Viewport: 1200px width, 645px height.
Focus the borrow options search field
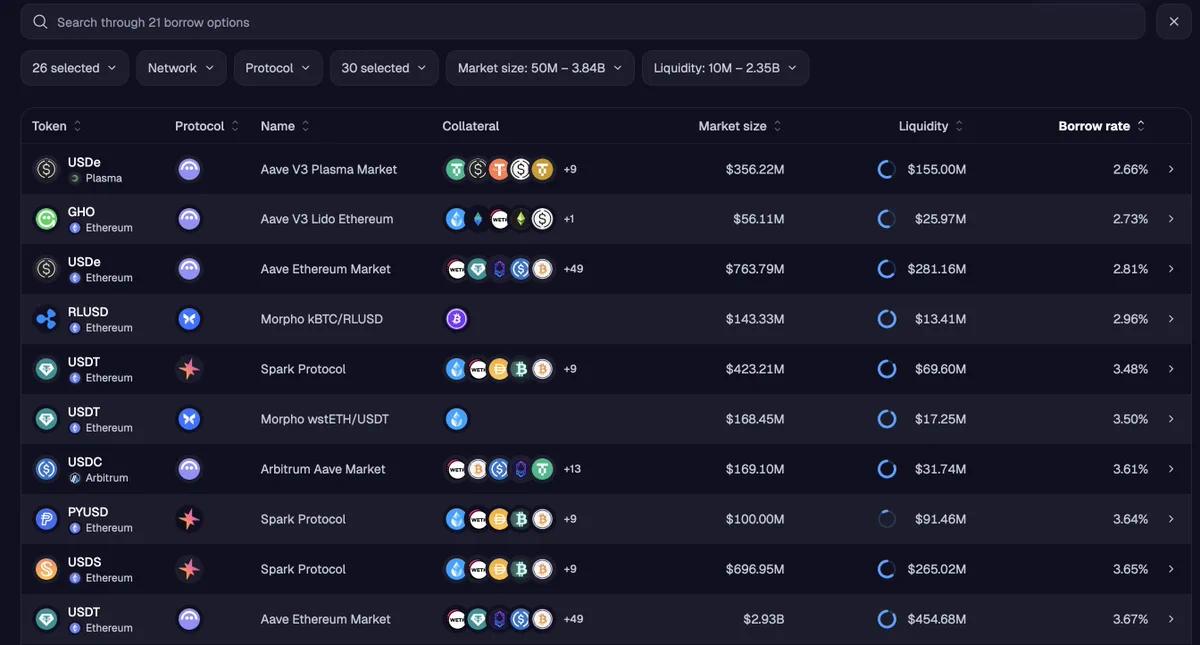[x=583, y=22]
